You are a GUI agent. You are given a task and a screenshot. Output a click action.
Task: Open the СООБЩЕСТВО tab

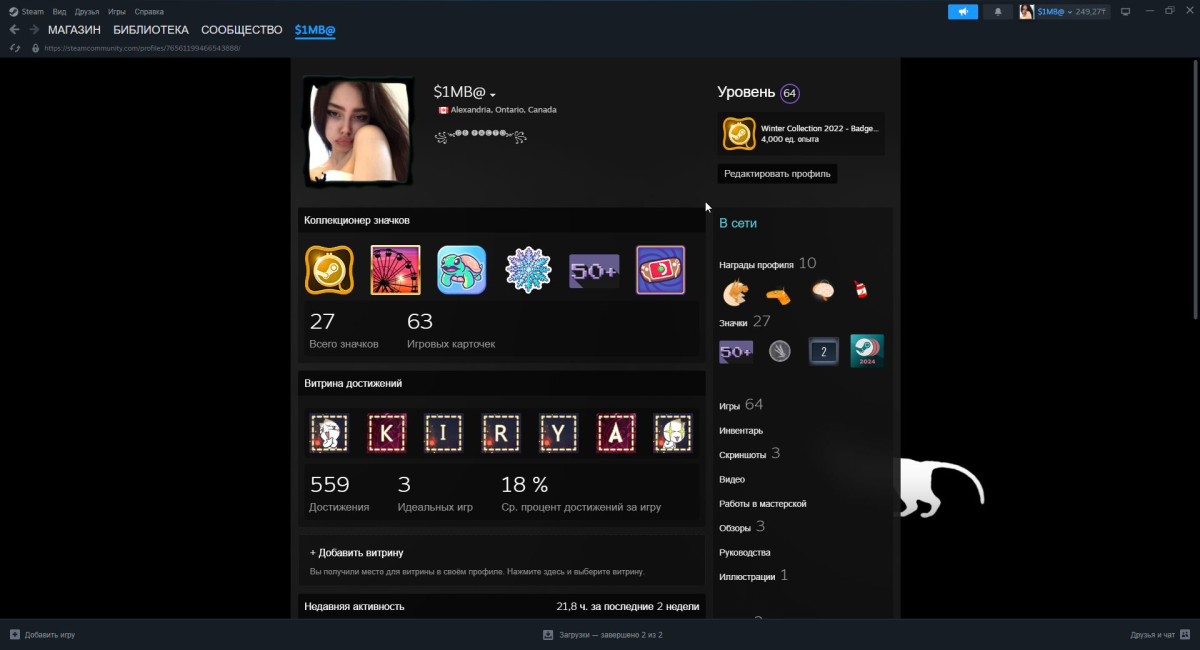tap(242, 30)
